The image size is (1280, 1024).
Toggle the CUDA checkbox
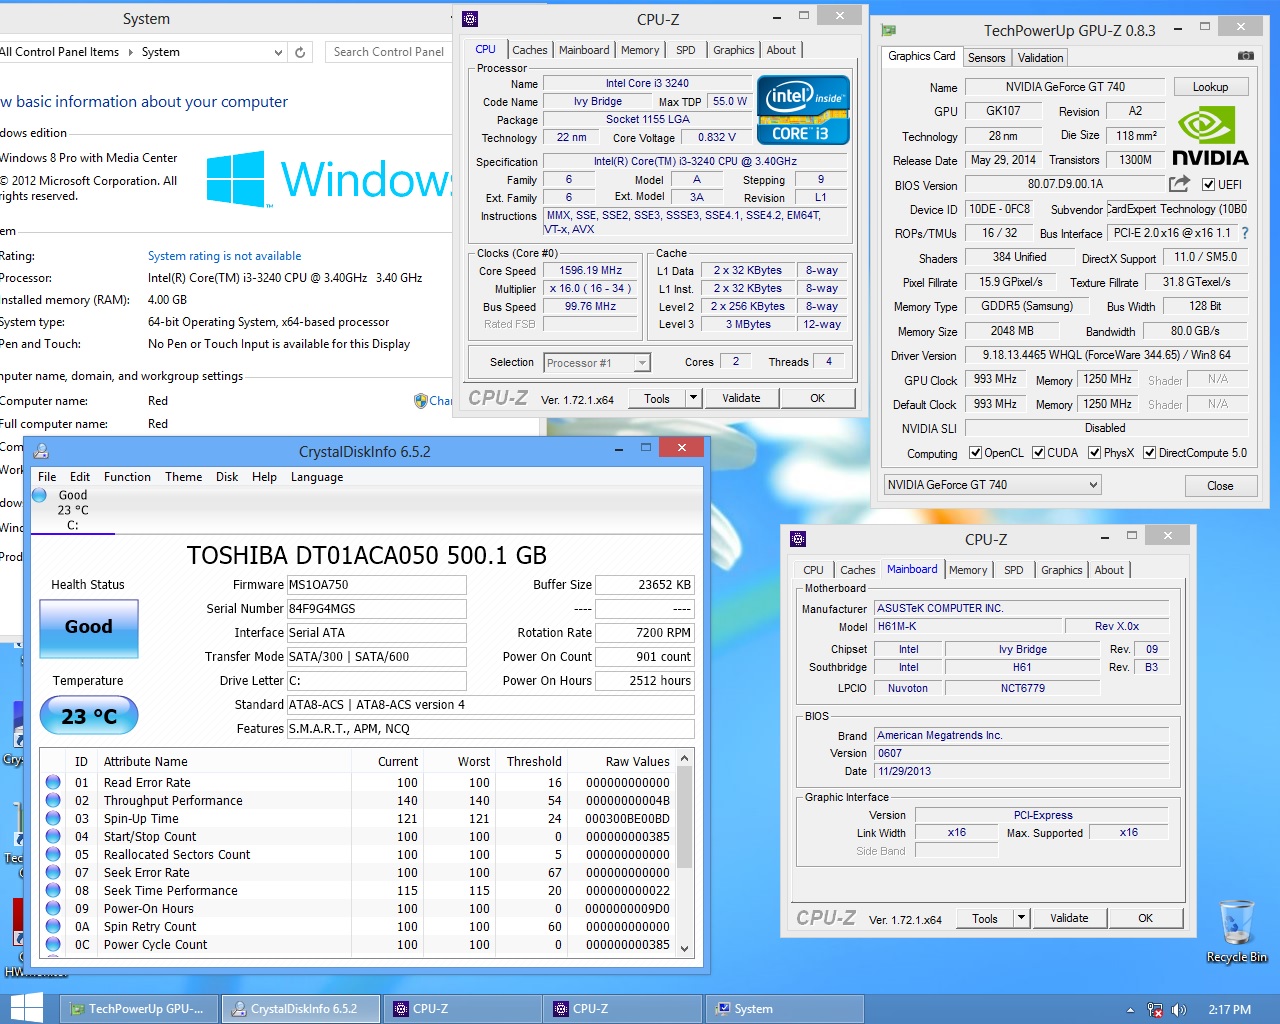(x=1039, y=453)
